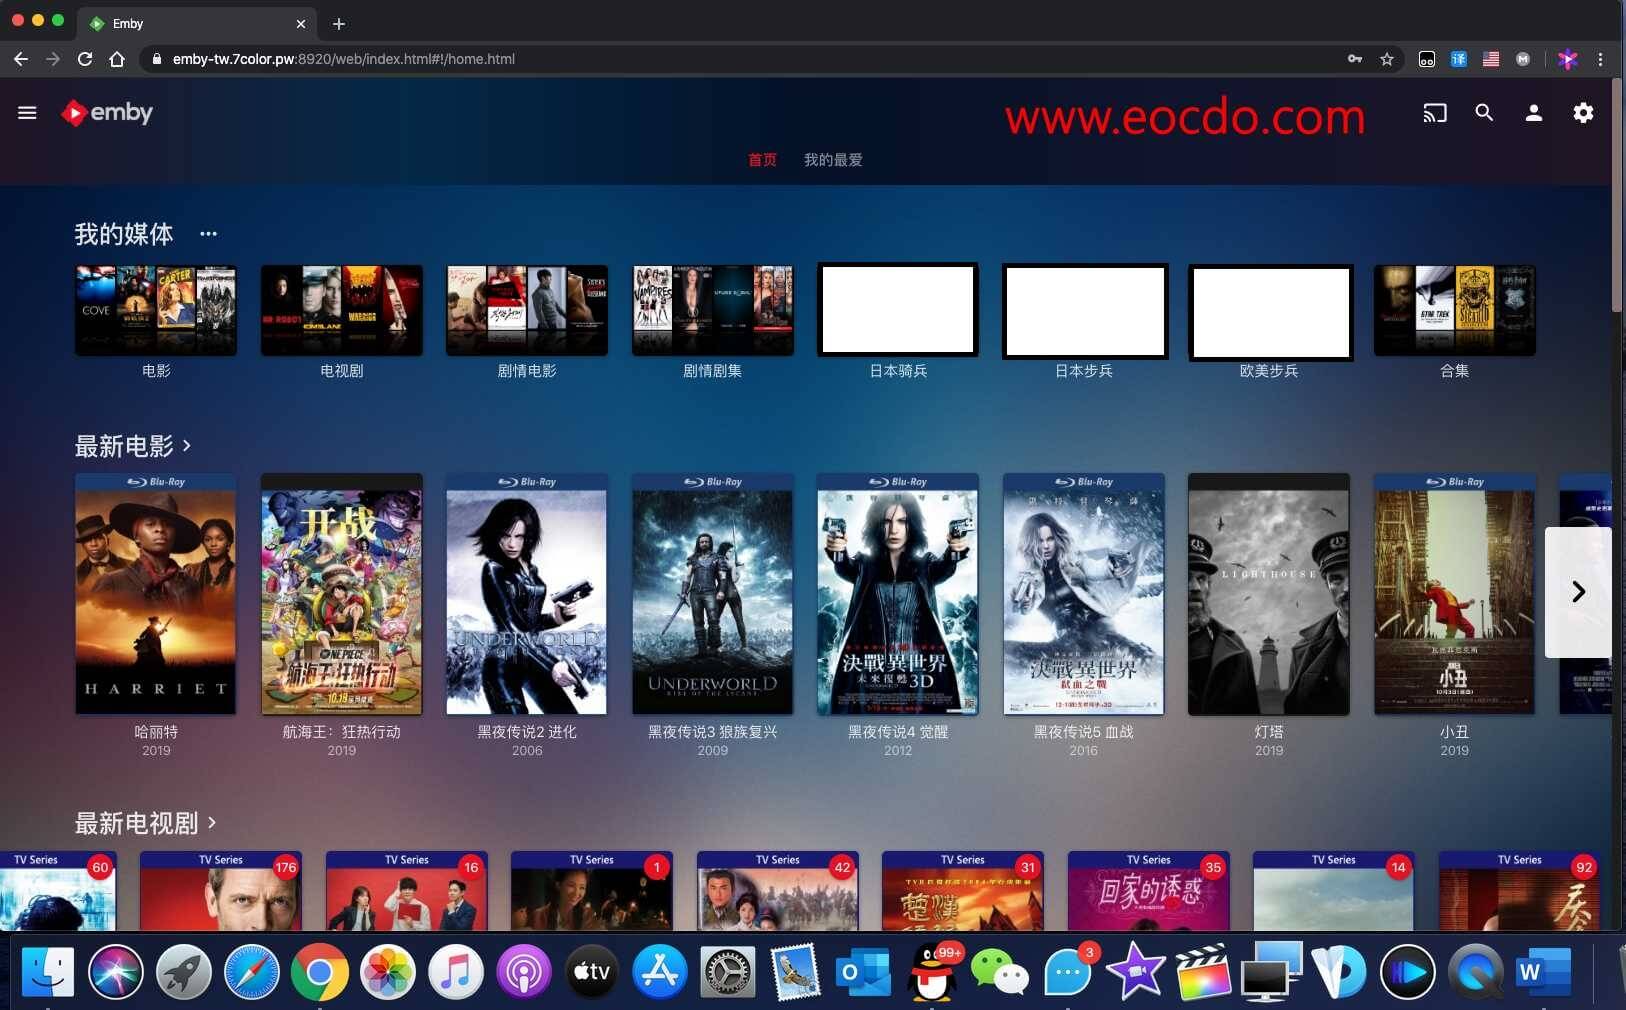Open the 航海王：狂热行动 movie poster

342,594
